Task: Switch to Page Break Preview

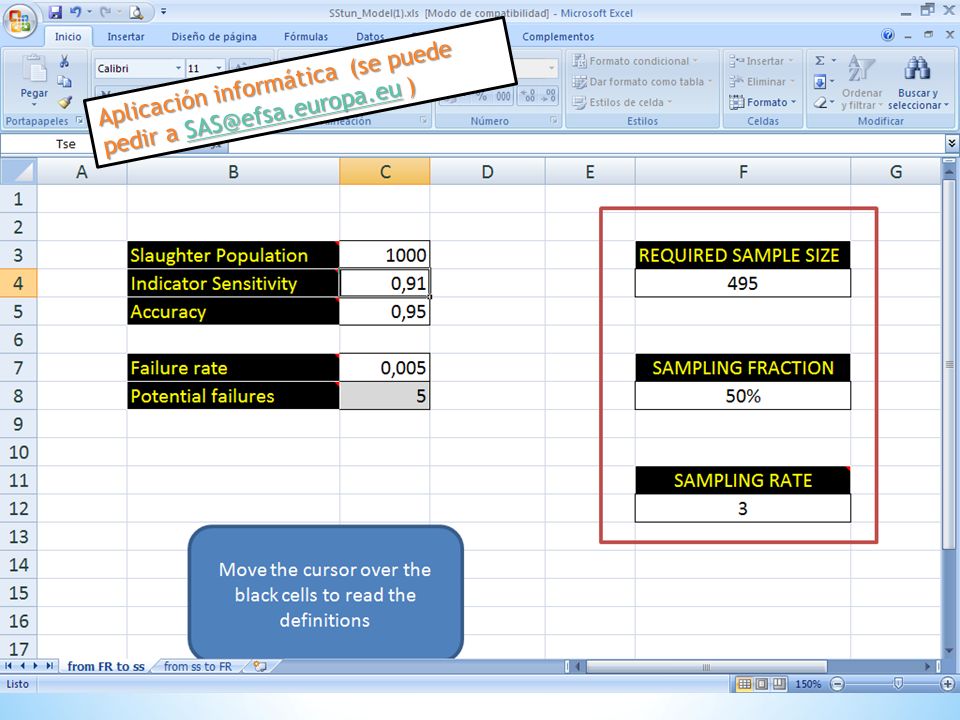Action: tap(779, 684)
